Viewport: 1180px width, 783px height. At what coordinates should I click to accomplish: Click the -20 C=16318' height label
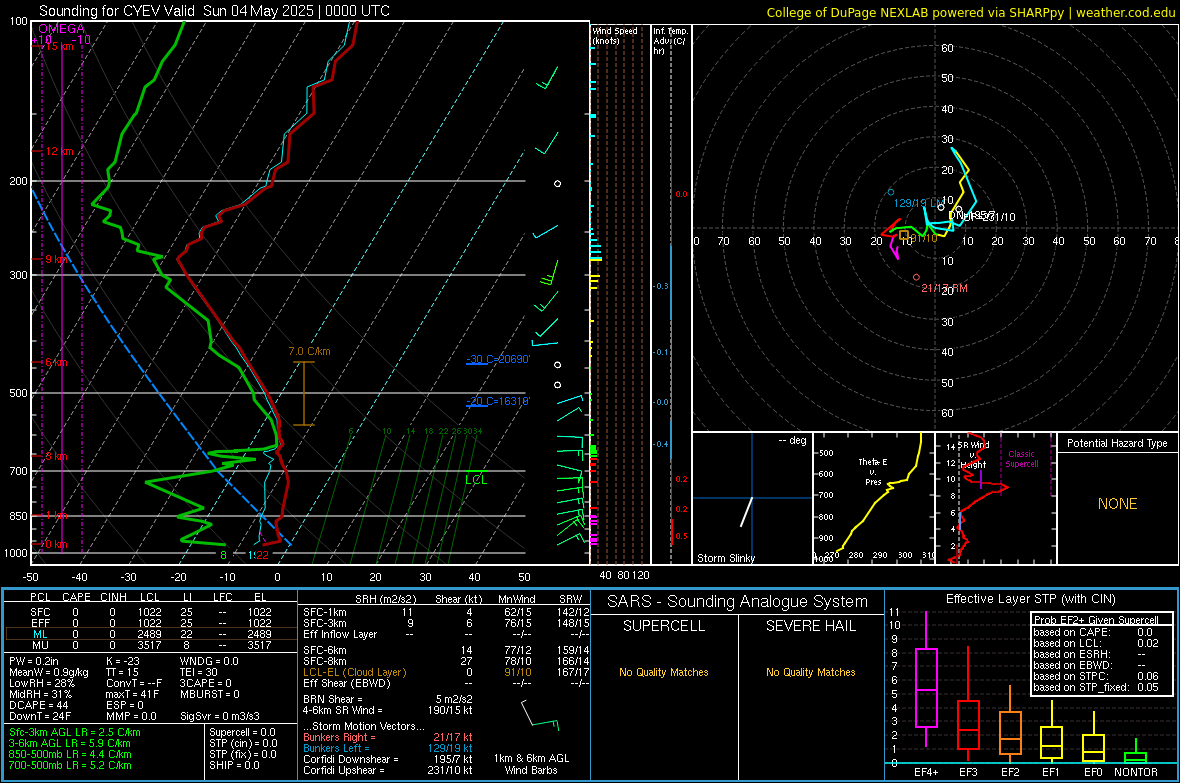coord(498,401)
